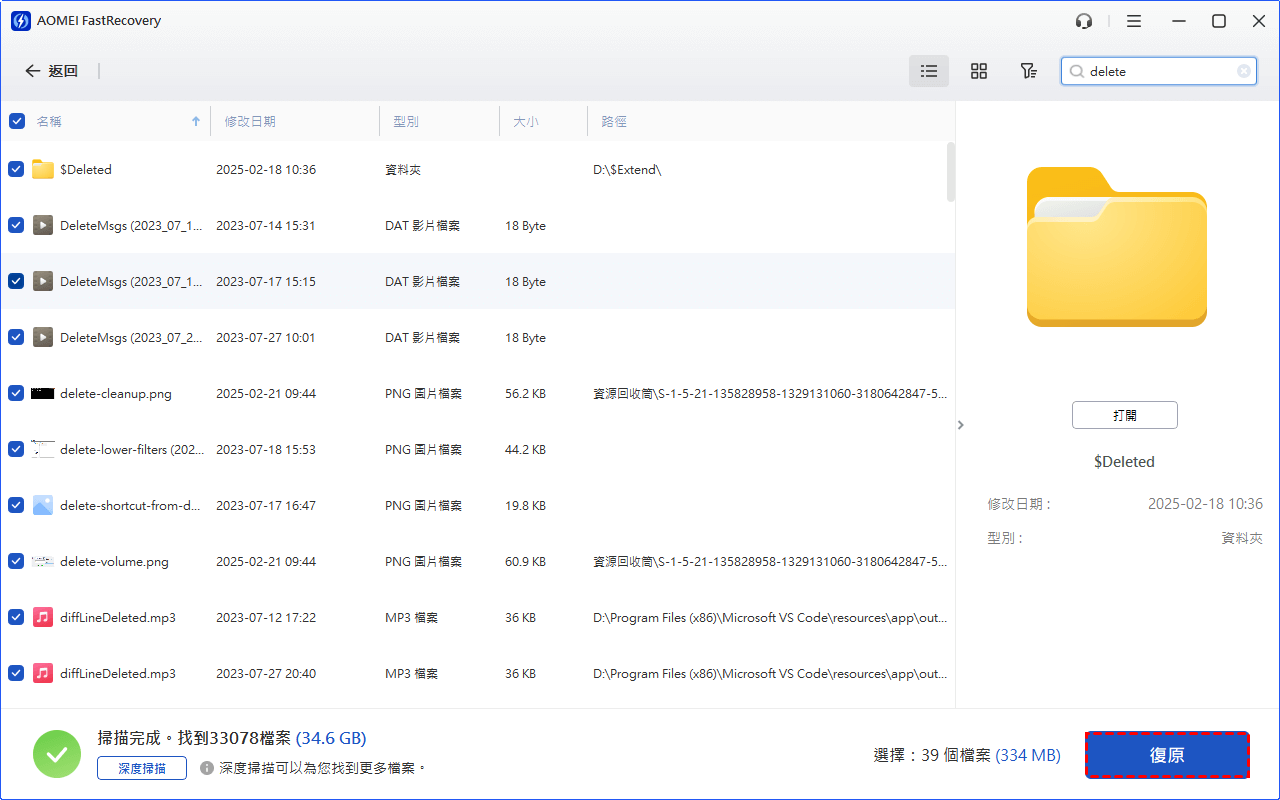
Task: Open the filter options icon
Action: tap(1028, 71)
